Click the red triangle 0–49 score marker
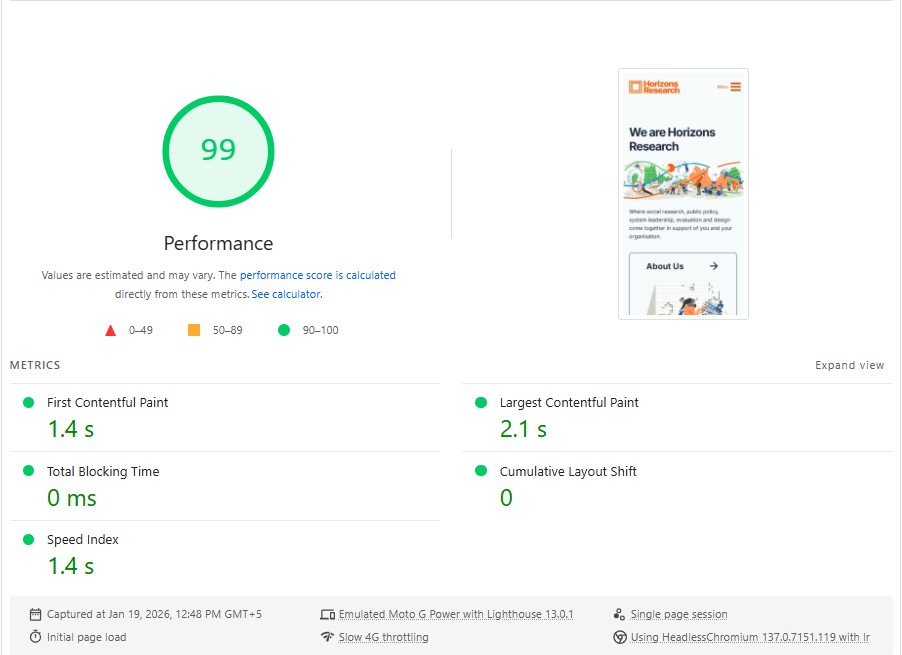Screen dimensions: 902x655 click(x=110, y=329)
